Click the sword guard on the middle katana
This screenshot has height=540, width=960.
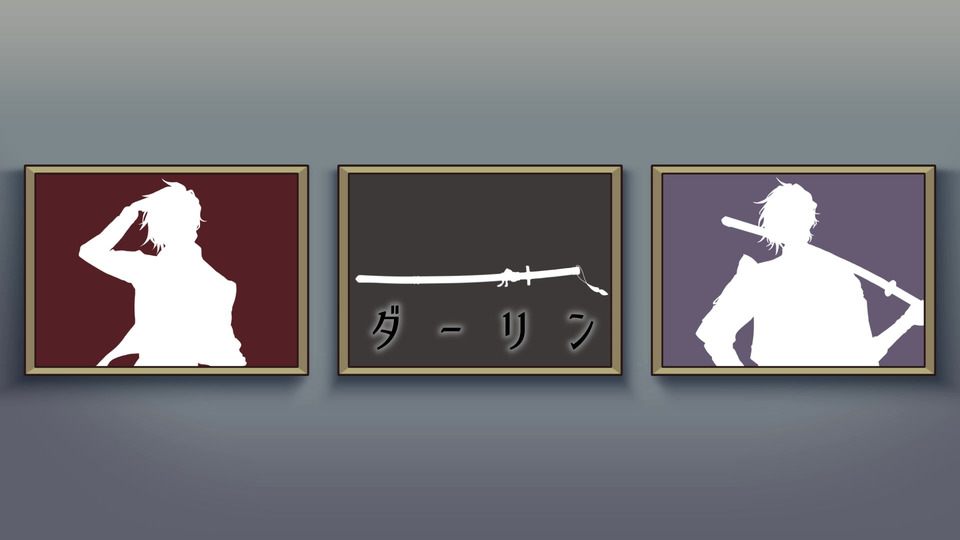(527, 276)
